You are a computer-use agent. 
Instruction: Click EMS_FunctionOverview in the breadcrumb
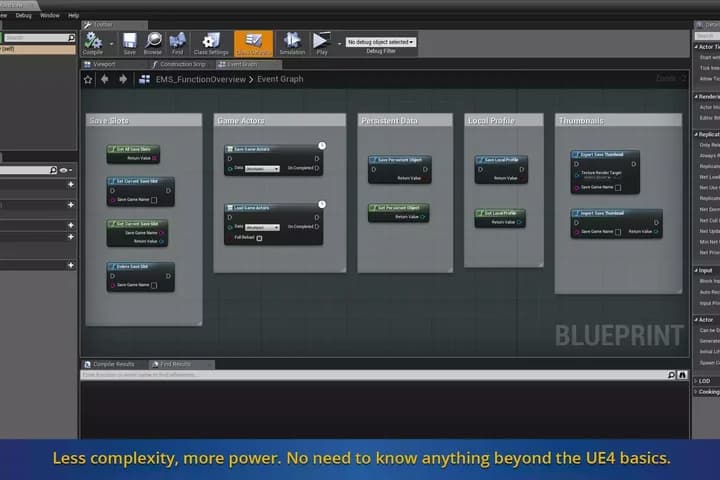tap(201, 79)
